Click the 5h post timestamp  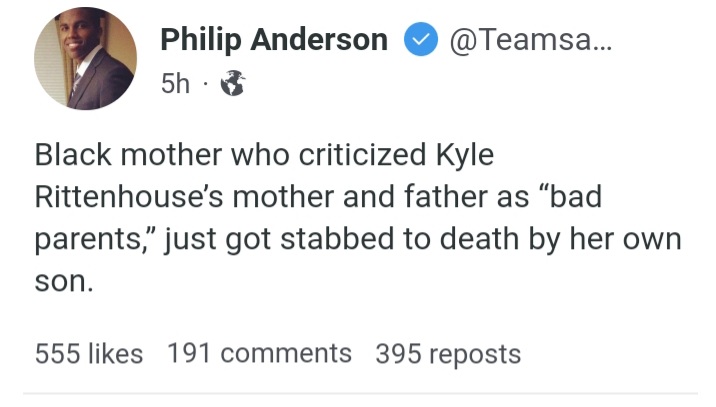pos(174,84)
